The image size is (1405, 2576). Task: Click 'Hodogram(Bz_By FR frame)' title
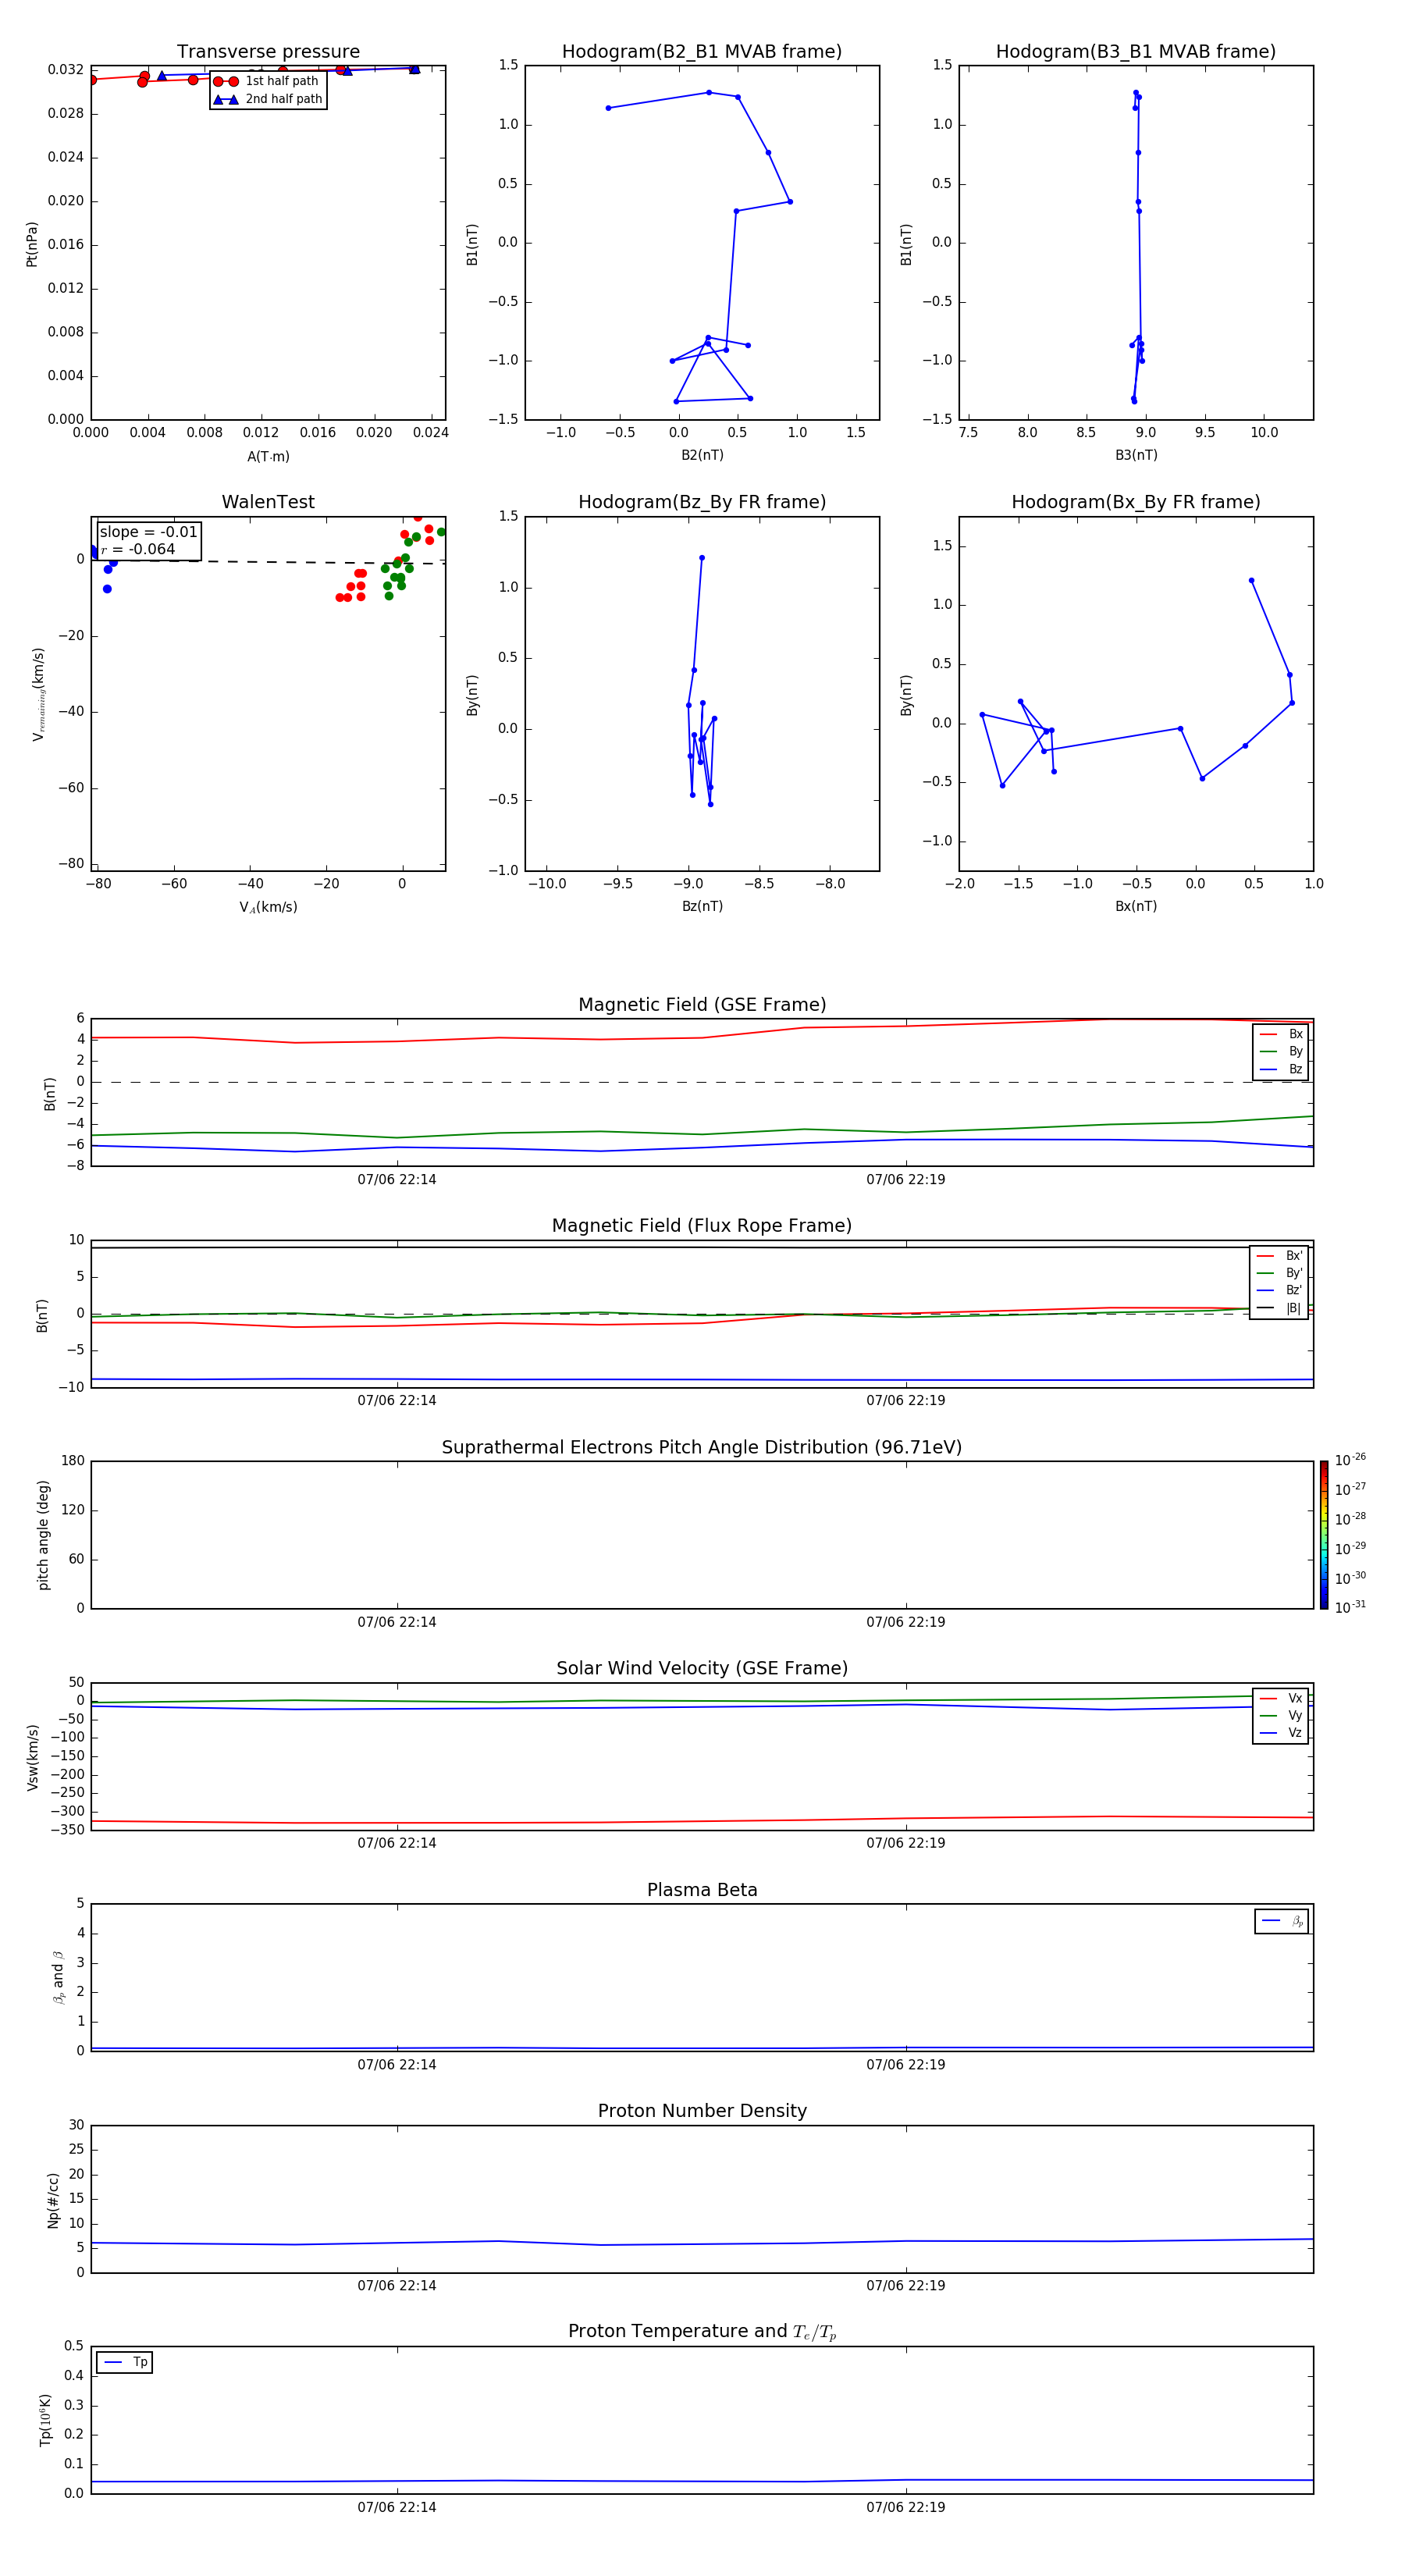pyautogui.click(x=702, y=502)
